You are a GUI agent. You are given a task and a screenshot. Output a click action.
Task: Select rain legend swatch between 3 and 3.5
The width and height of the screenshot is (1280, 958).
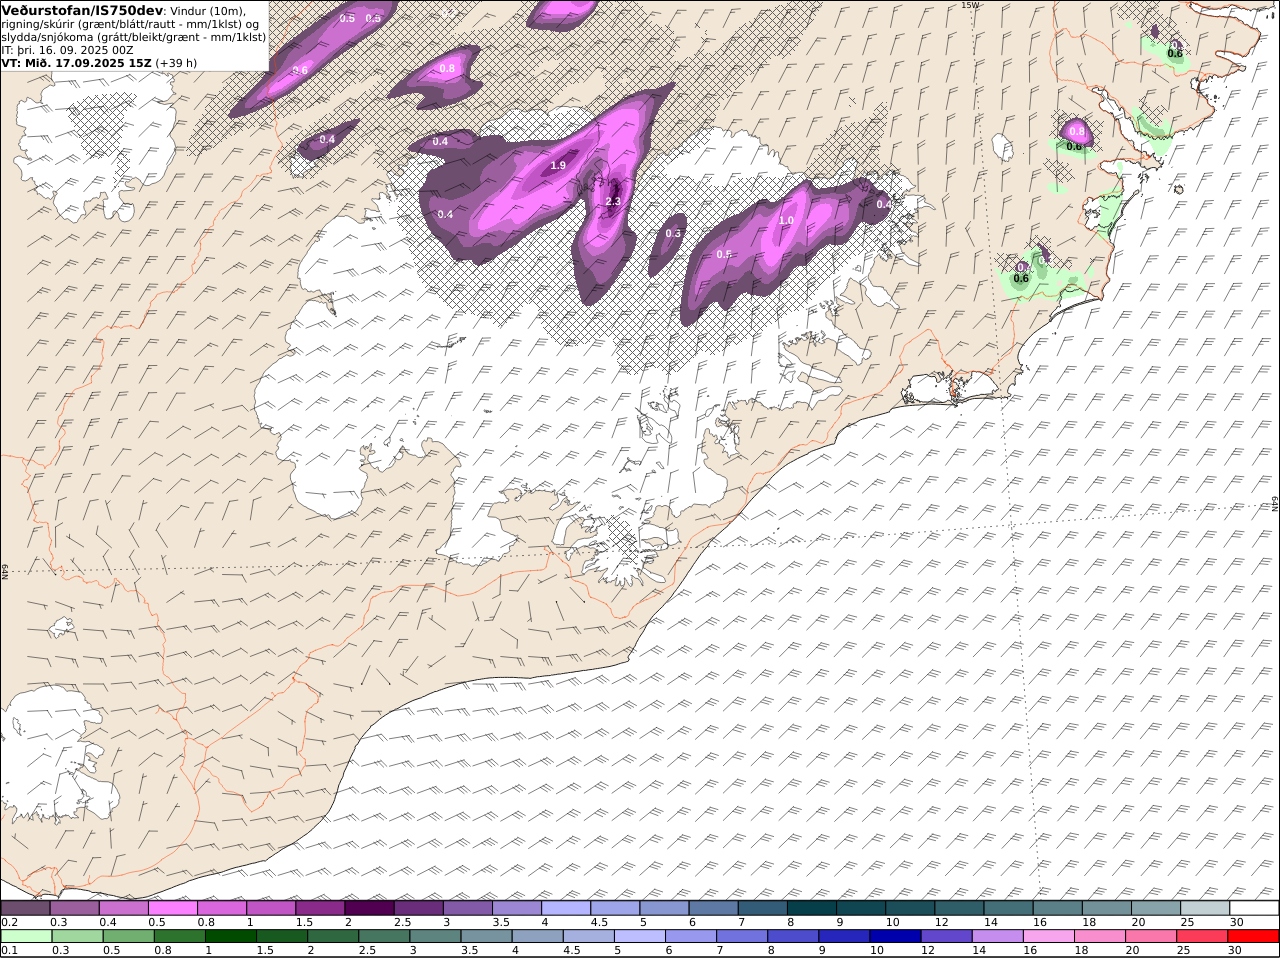pos(435,937)
